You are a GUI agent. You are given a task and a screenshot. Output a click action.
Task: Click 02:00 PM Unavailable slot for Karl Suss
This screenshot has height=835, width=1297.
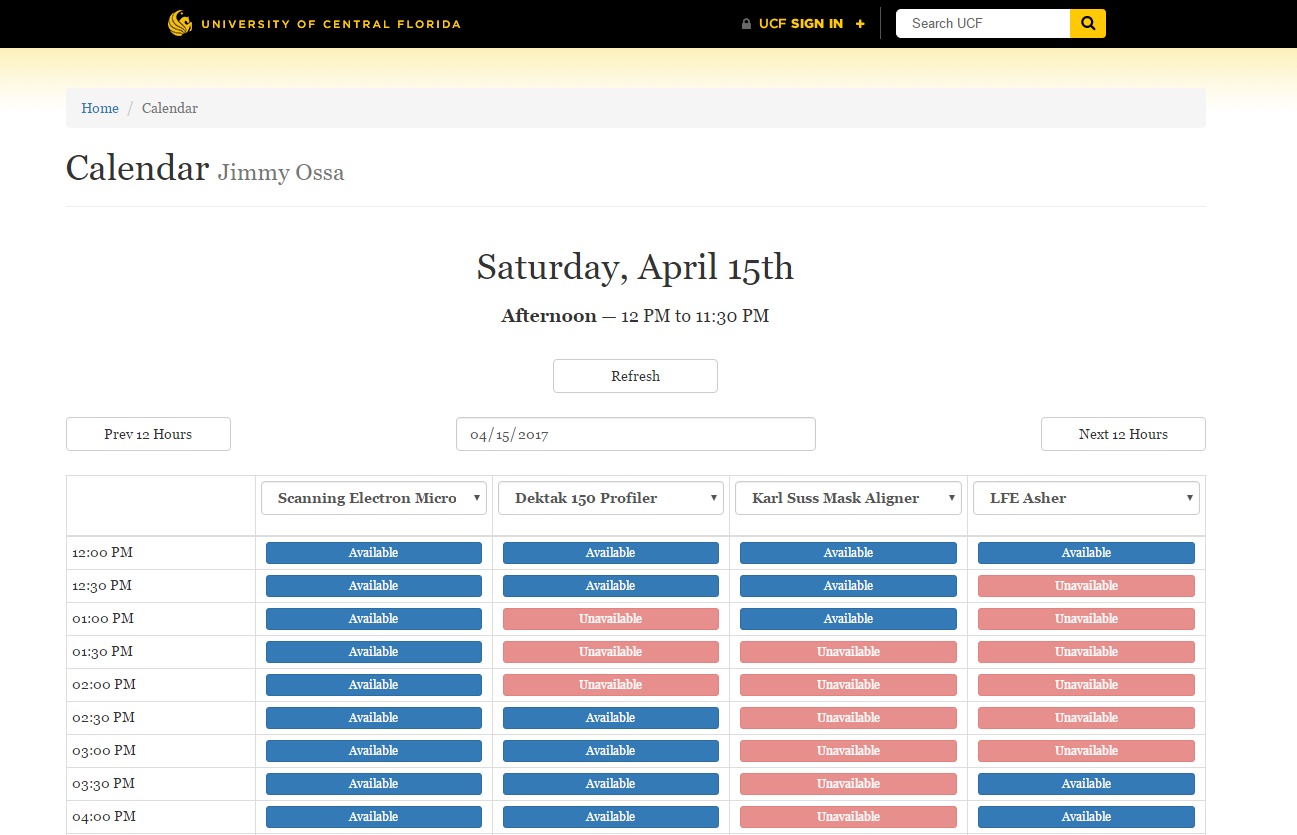(848, 685)
